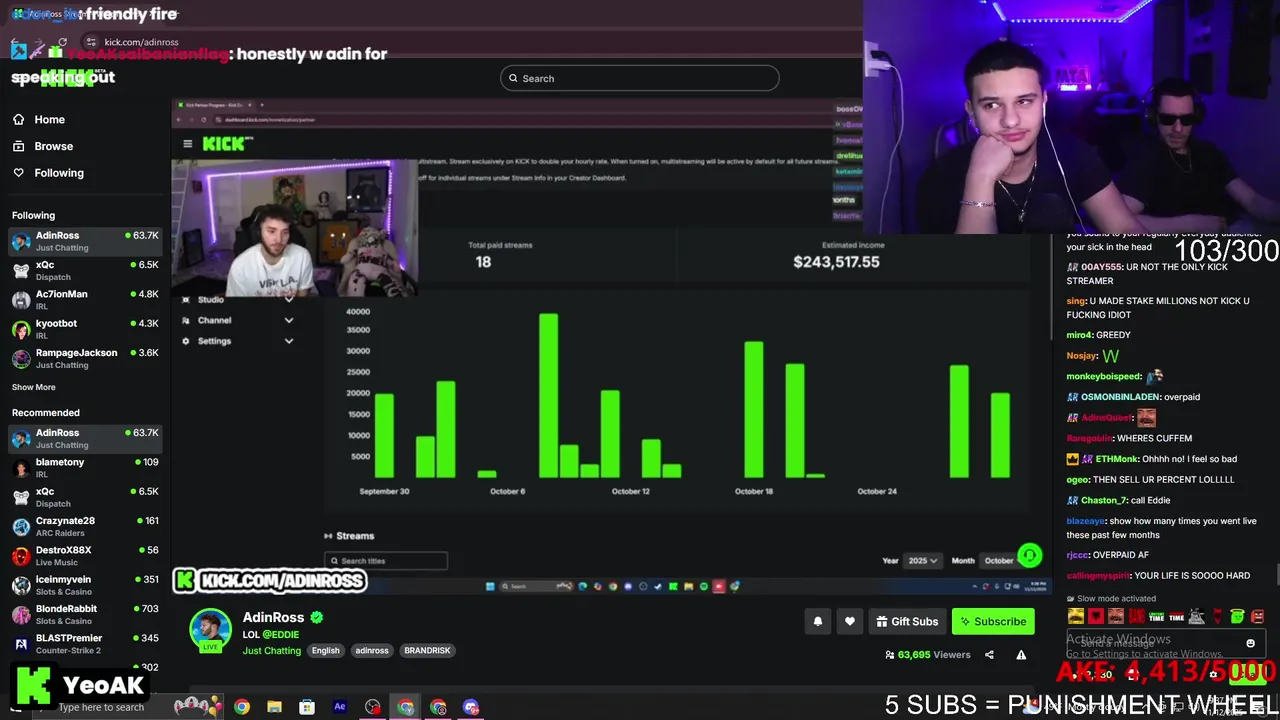Open kyootbot channel in sidebar
The image size is (1280, 720).
[x=85, y=328]
